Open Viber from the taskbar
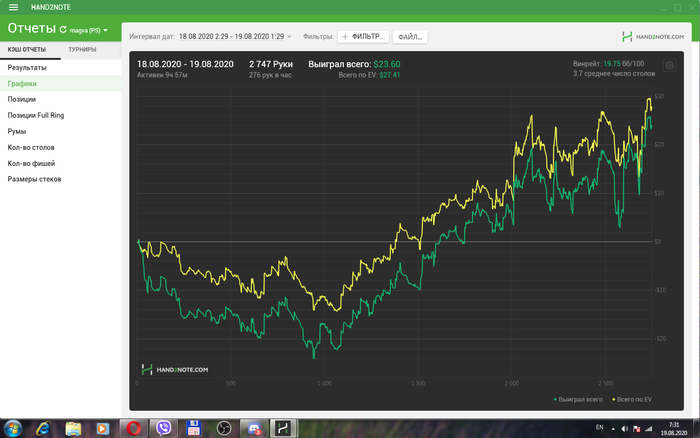This screenshot has height=438, width=700. pyautogui.click(x=163, y=429)
